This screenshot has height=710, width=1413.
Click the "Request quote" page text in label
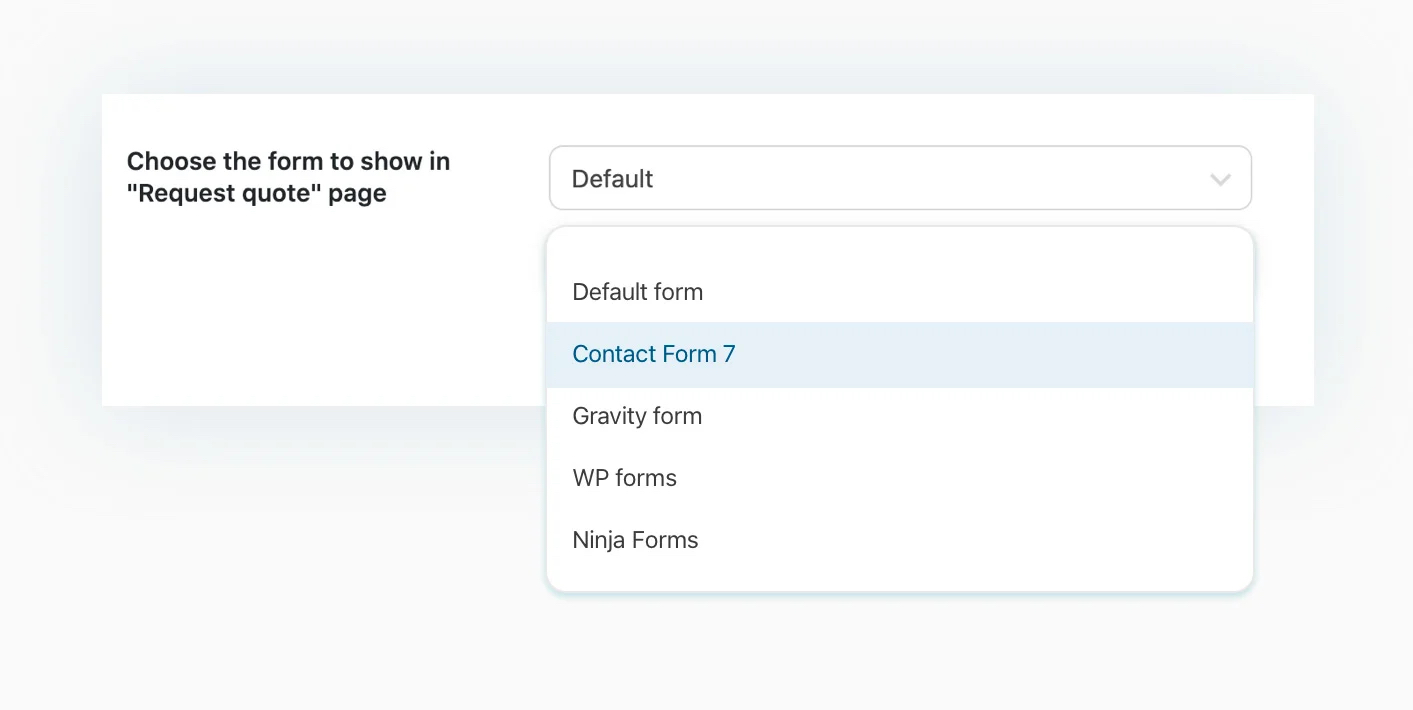[x=256, y=193]
